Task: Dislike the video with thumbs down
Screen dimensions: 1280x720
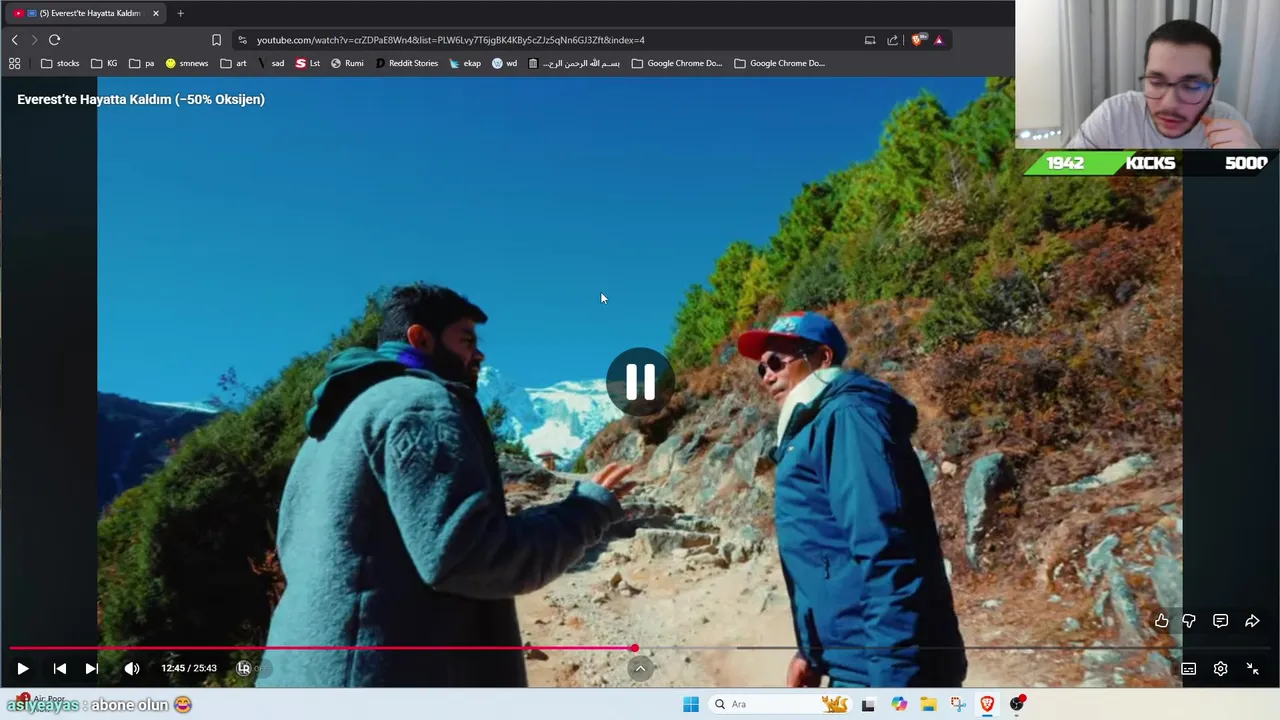Action: coord(1189,621)
